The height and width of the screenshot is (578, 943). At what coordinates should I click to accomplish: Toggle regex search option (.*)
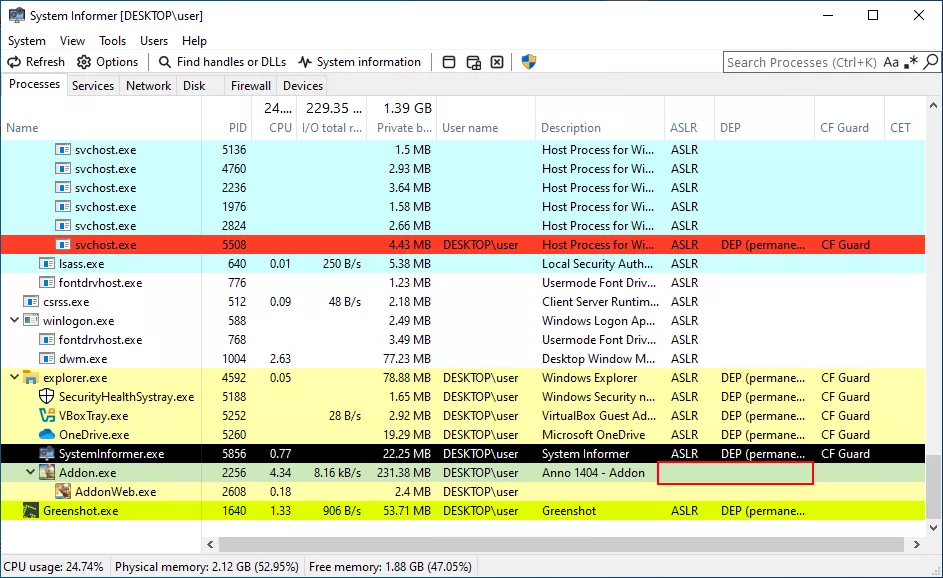click(x=911, y=62)
